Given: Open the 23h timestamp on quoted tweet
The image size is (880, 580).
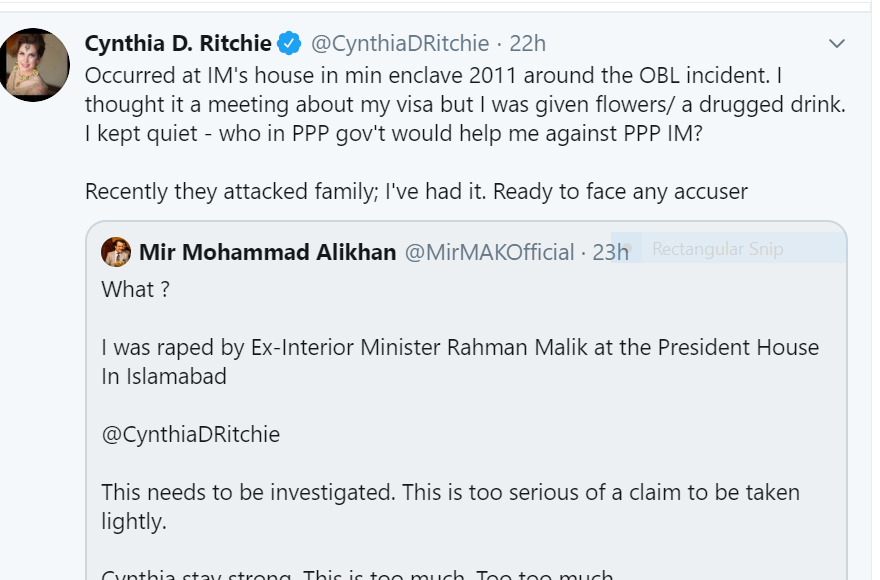Looking at the screenshot, I should tap(610, 252).
